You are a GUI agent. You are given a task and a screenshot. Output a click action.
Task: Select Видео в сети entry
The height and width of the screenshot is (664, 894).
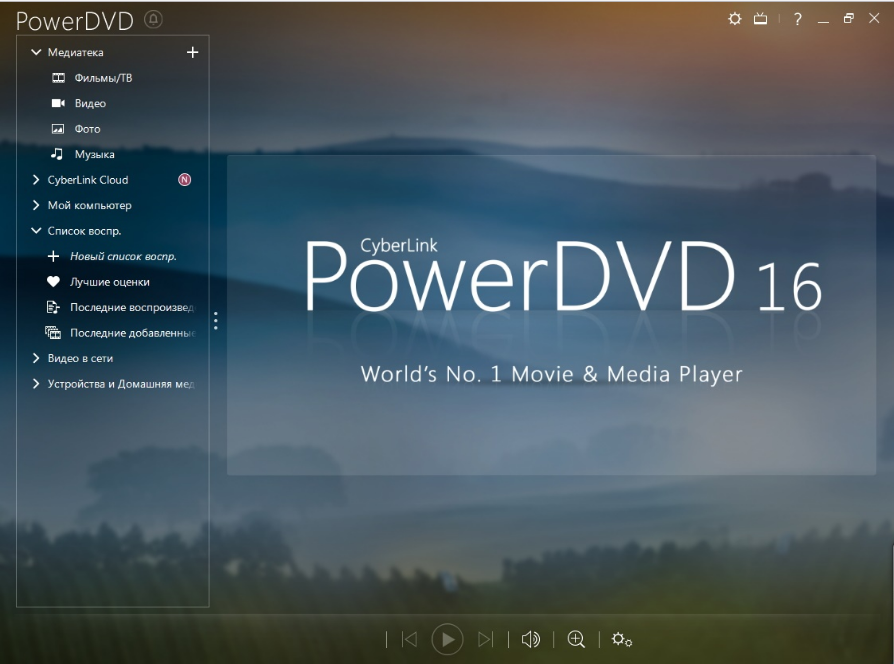coord(80,358)
